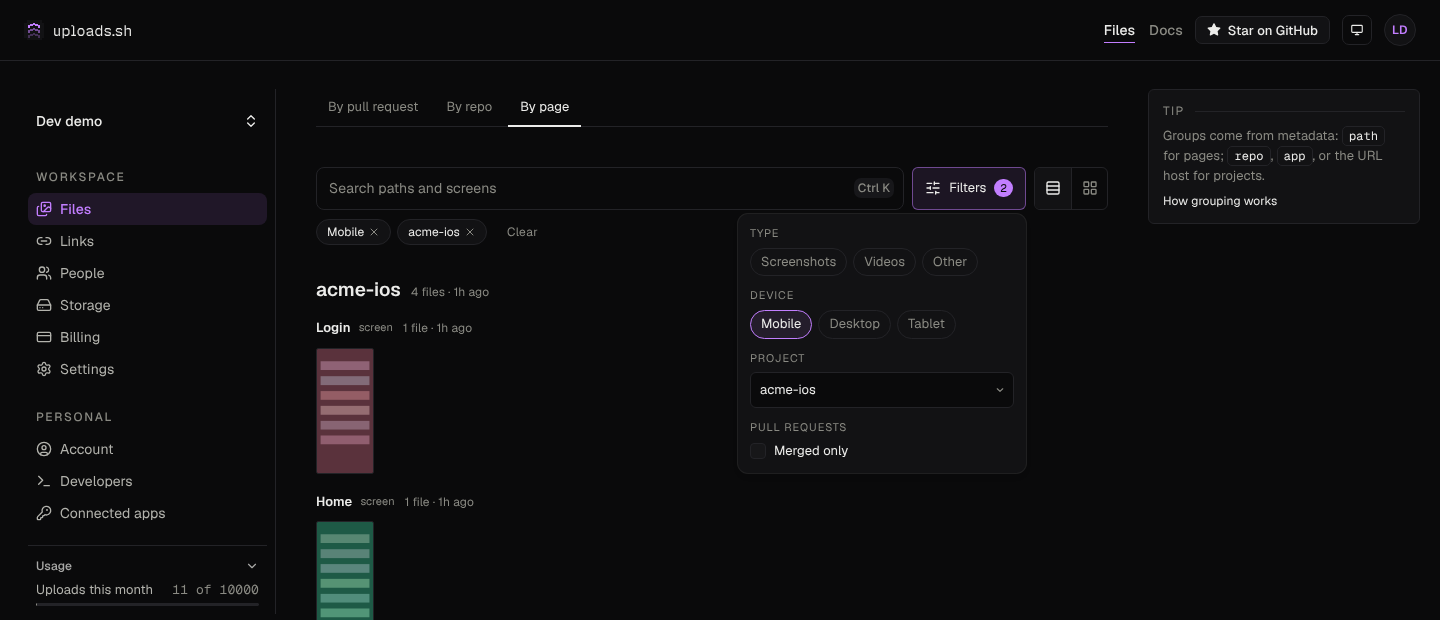
Task: Switch to list view layout icon
Action: point(1053,188)
